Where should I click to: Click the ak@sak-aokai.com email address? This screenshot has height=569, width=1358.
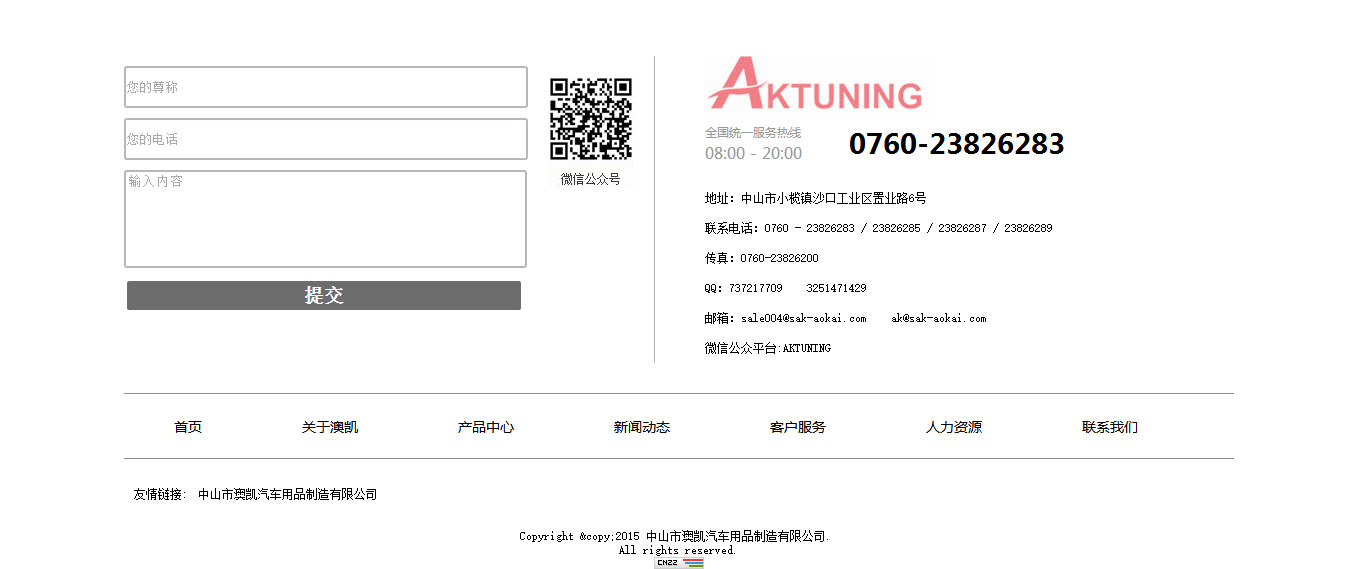tap(938, 318)
